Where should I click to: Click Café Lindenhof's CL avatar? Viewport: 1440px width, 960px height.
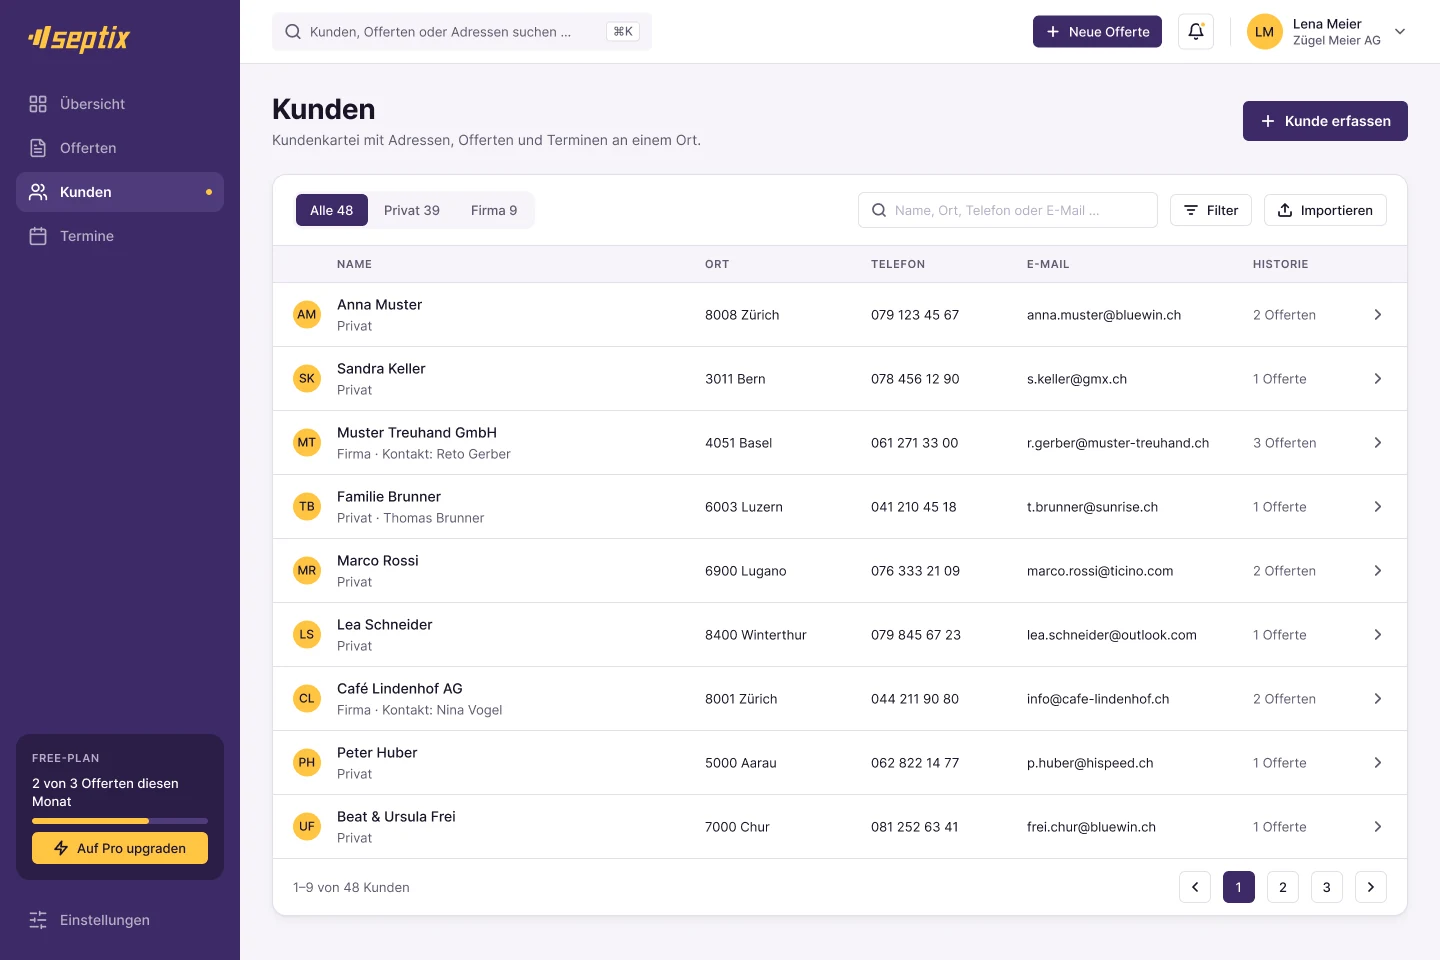pos(307,698)
